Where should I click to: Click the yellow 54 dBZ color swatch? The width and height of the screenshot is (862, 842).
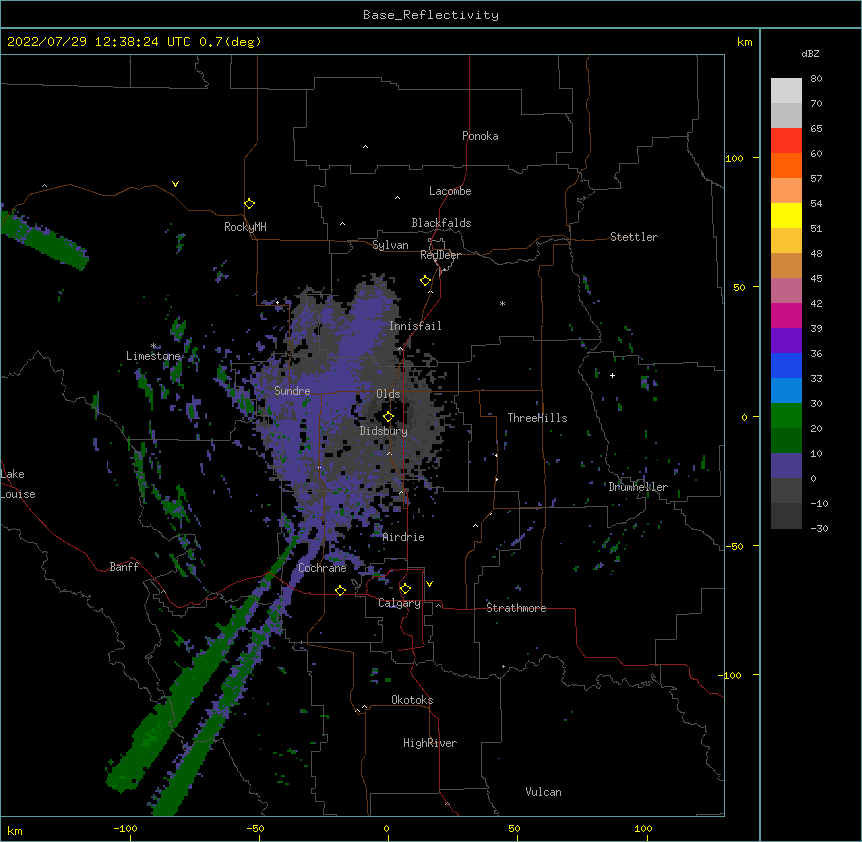[x=786, y=215]
